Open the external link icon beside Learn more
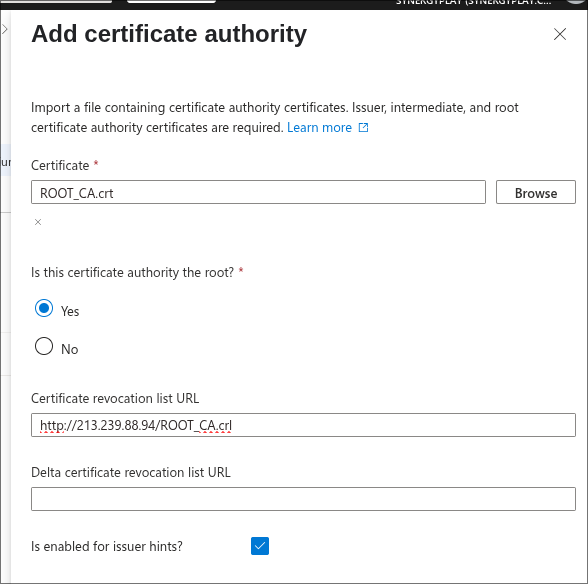588x584 pixels. (x=363, y=128)
